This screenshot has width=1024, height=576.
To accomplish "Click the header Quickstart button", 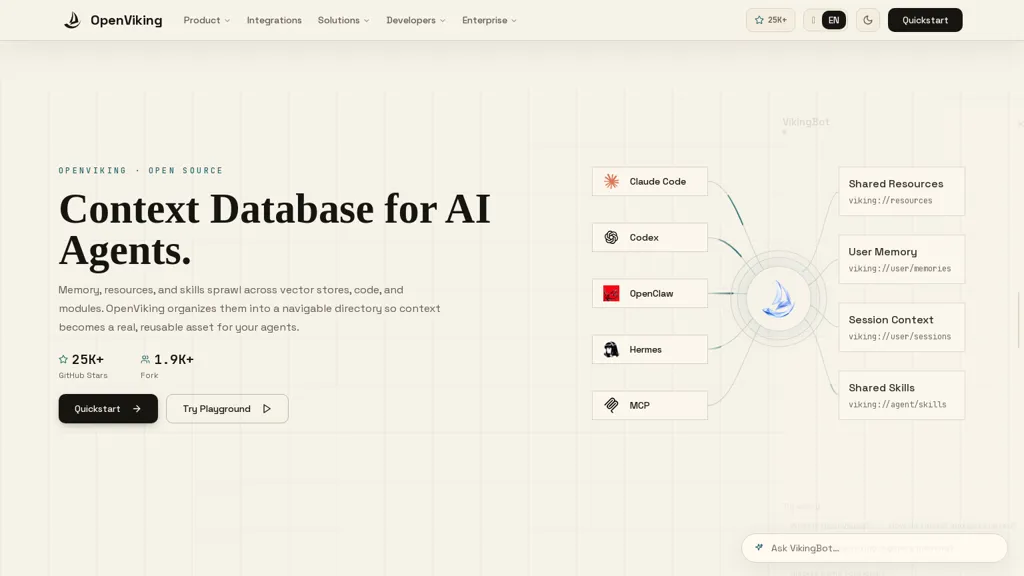I will 925,20.
